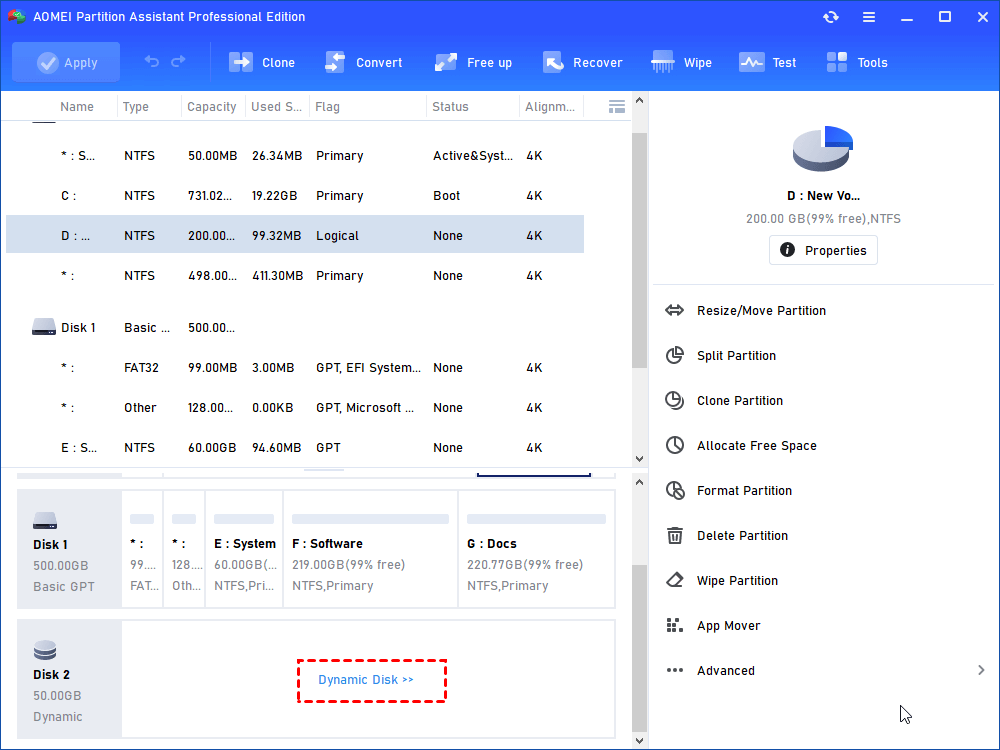Click the Wipe Partition eraser icon

675,580
